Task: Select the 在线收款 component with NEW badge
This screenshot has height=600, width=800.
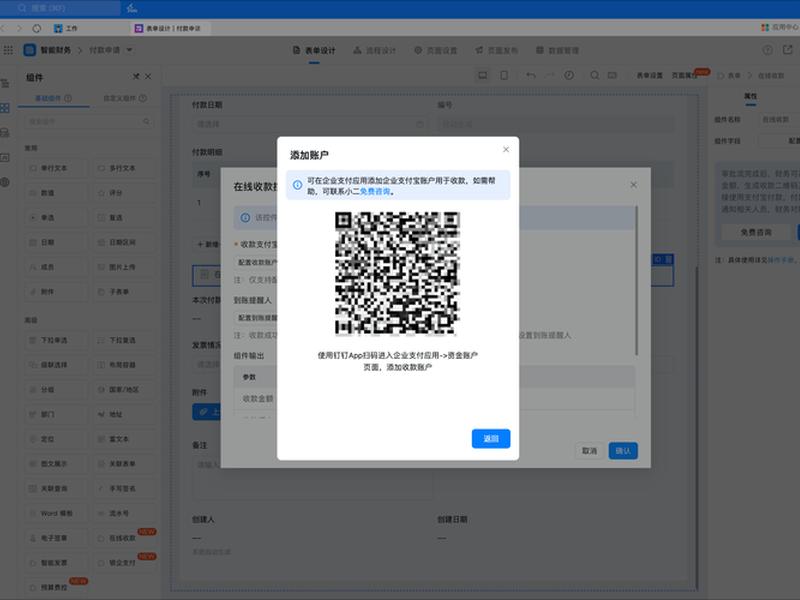Action: [x=124, y=538]
